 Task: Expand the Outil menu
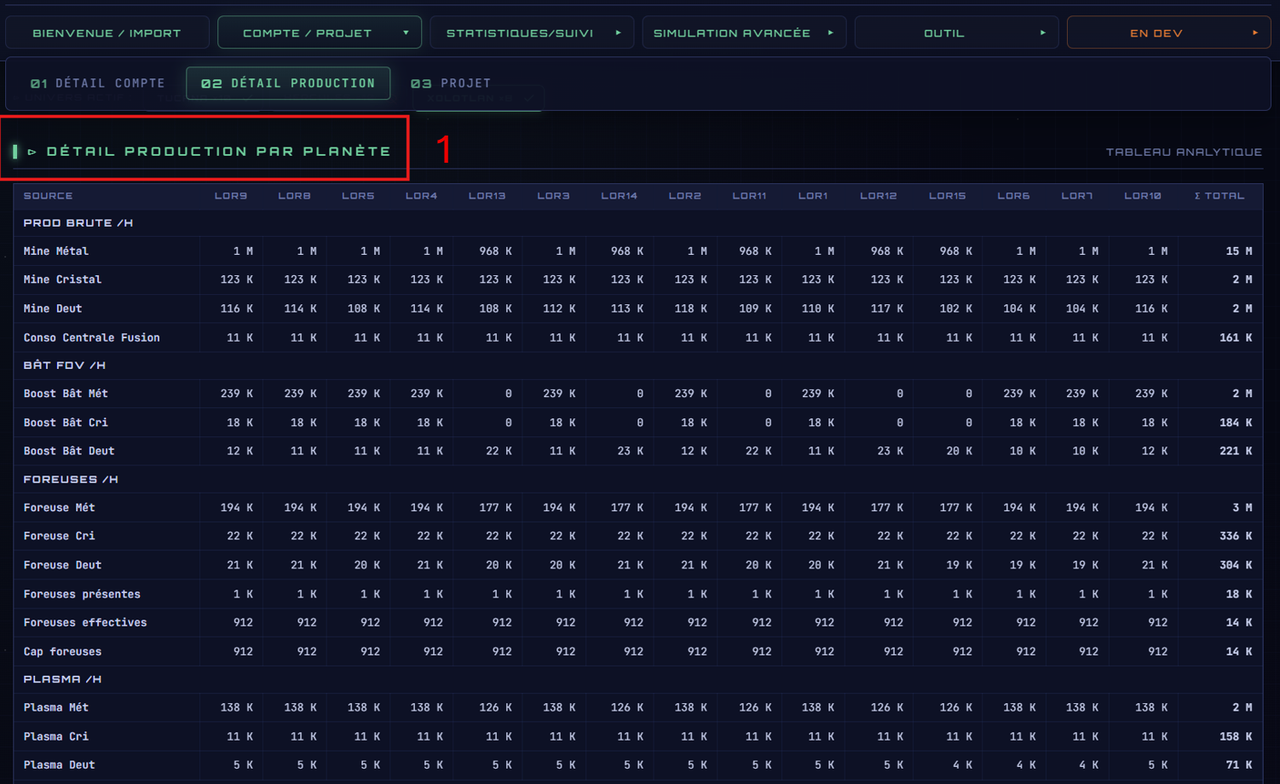click(956, 33)
